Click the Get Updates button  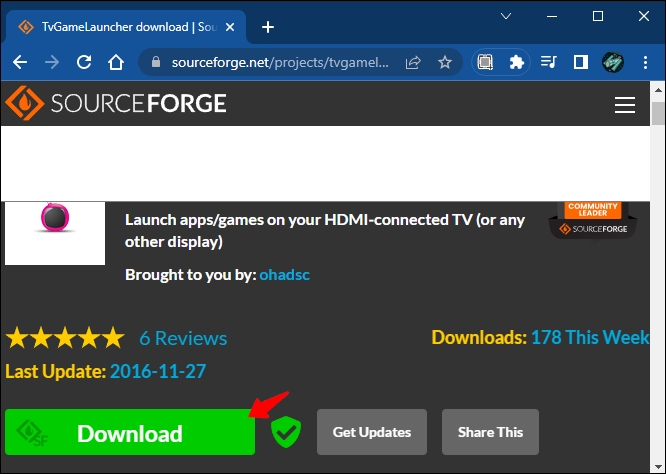pyautogui.click(x=372, y=432)
